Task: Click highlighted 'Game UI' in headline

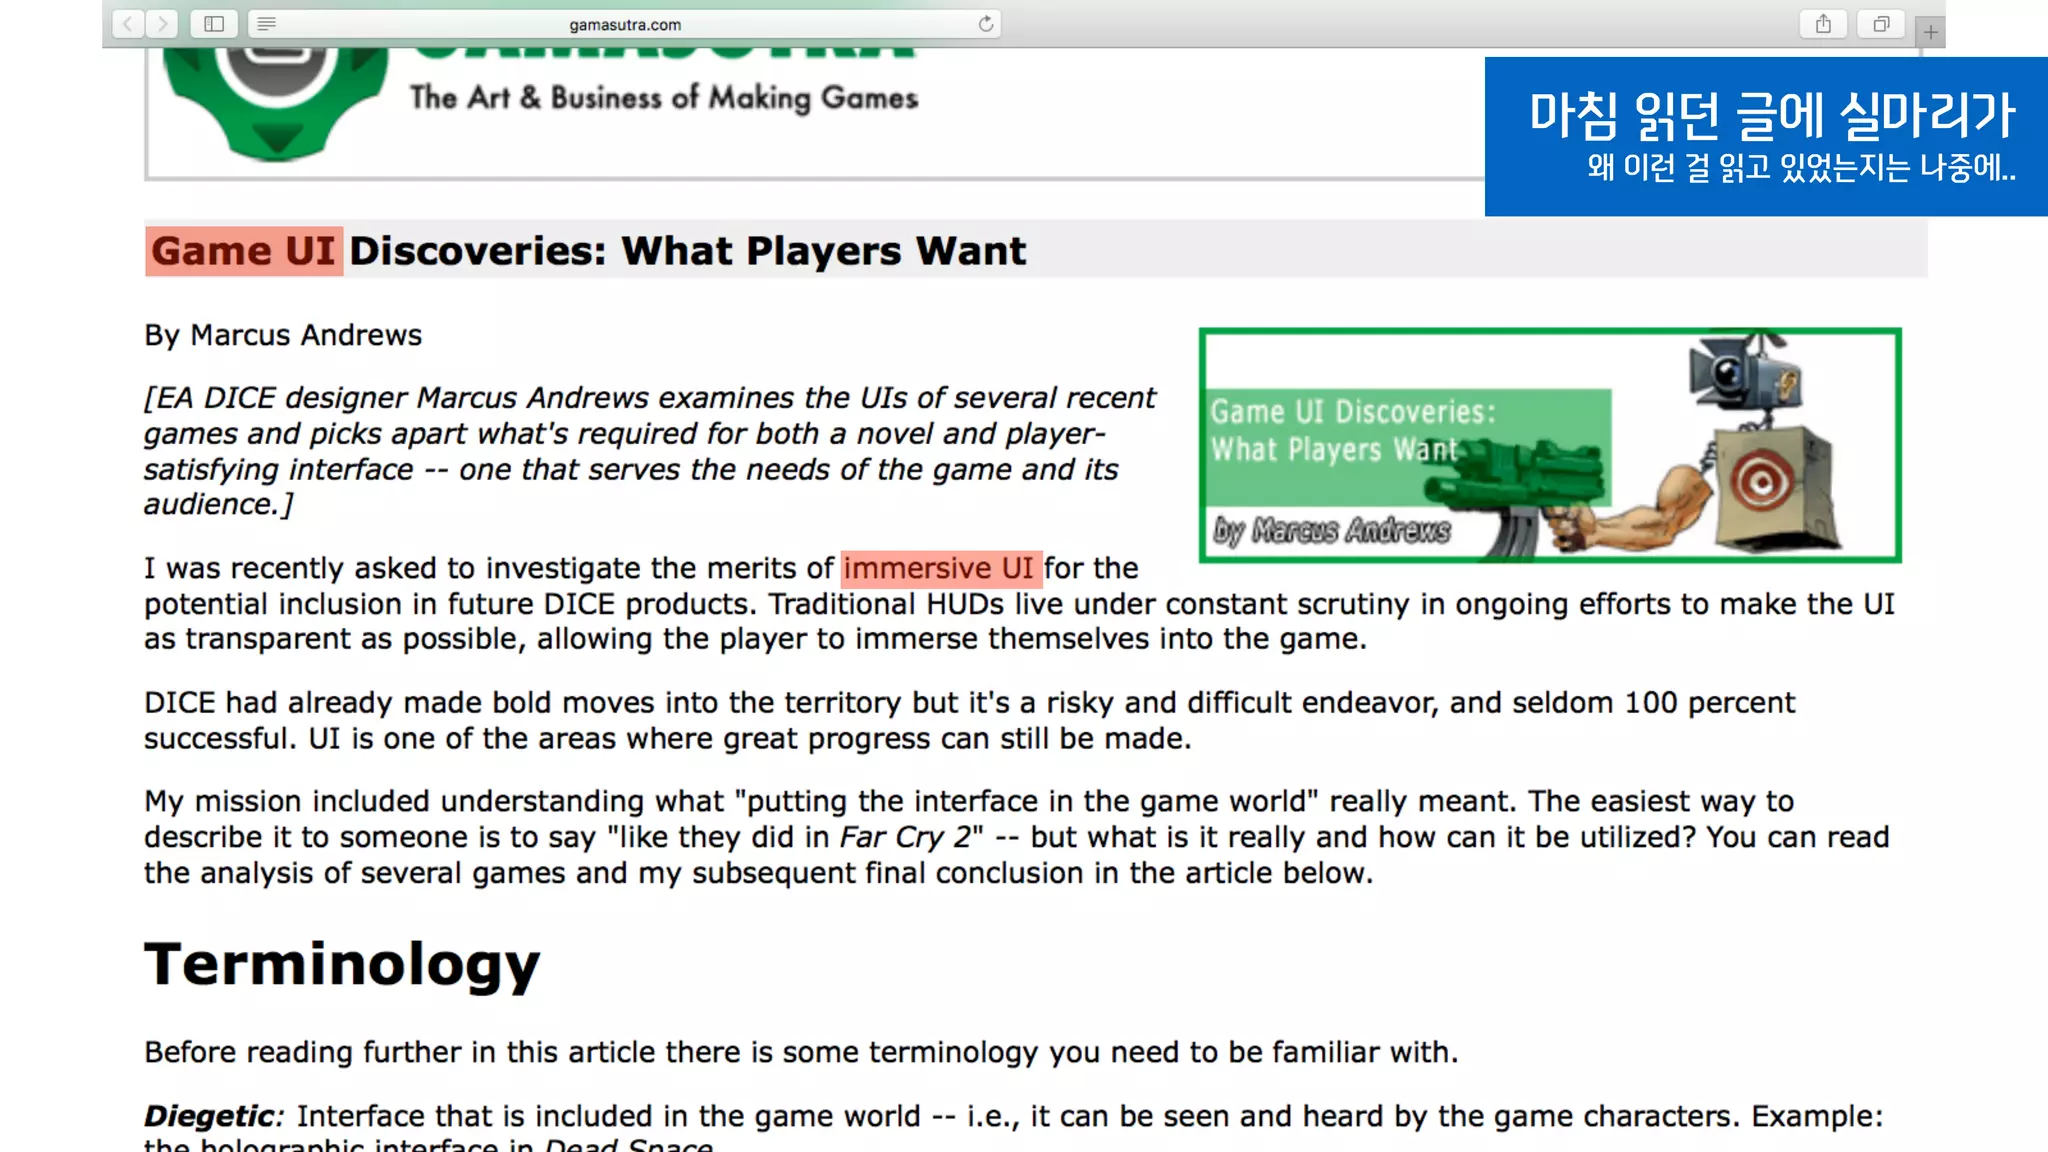Action: (243, 251)
